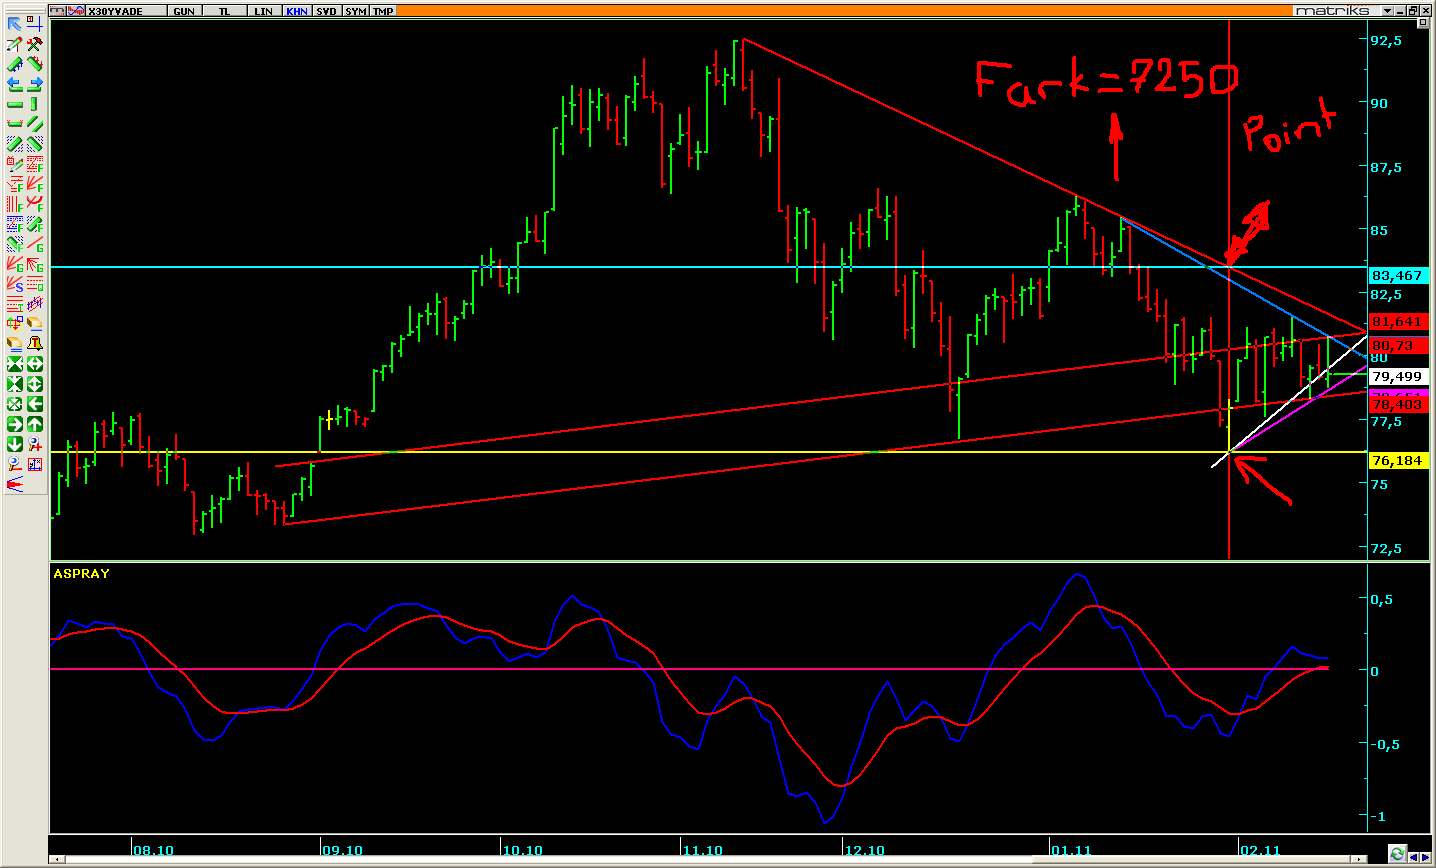Select the green horizontal line tool

[15, 104]
